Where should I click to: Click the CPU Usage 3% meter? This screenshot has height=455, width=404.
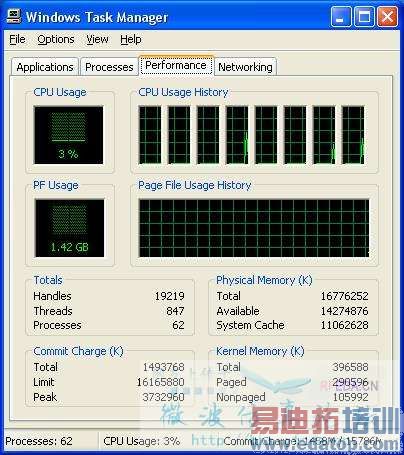pos(68,135)
